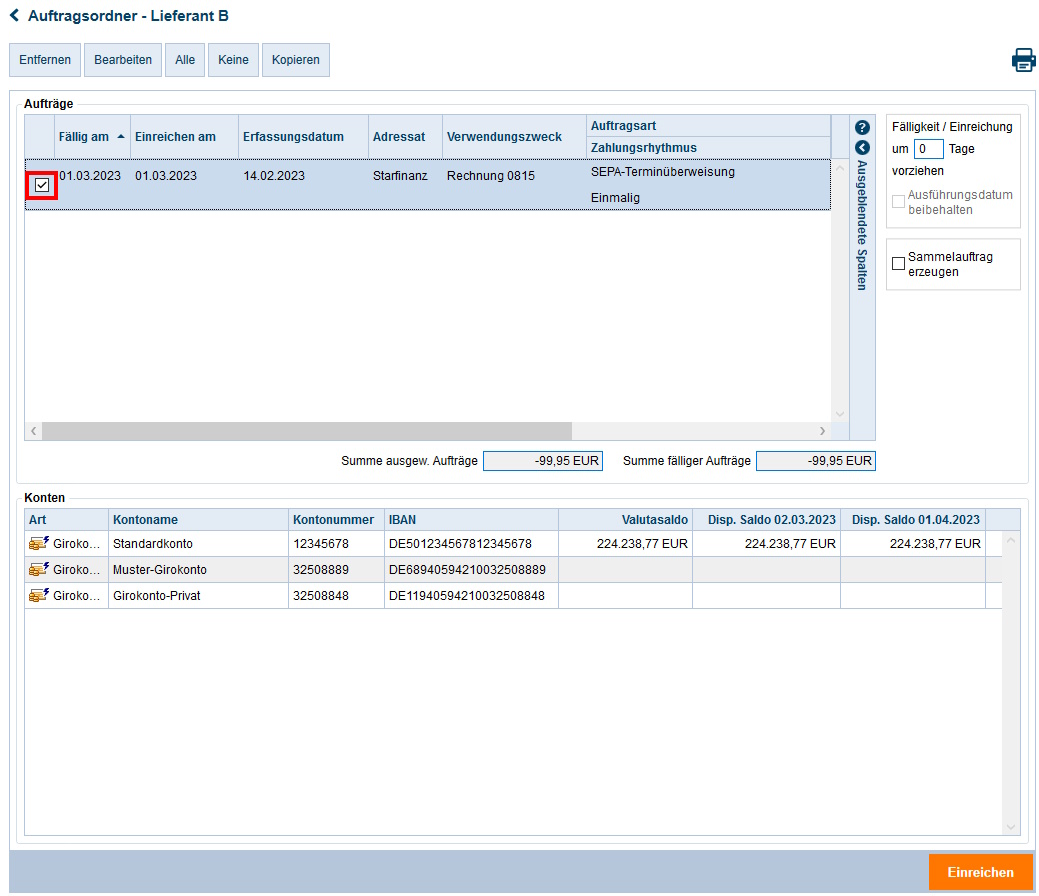The width and height of the screenshot is (1039, 896).
Task: Click the SEPA-Terminüberweisung order type cell
Action: pos(663,172)
